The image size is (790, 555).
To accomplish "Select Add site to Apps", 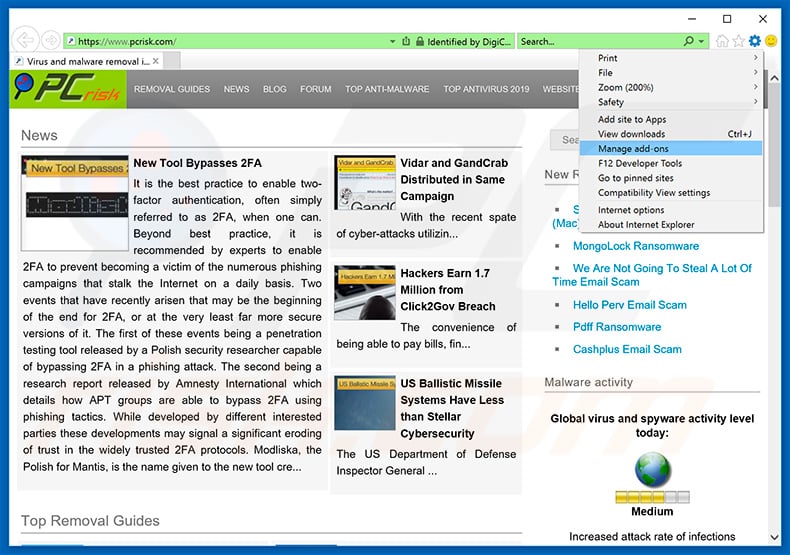I will [x=671, y=119].
